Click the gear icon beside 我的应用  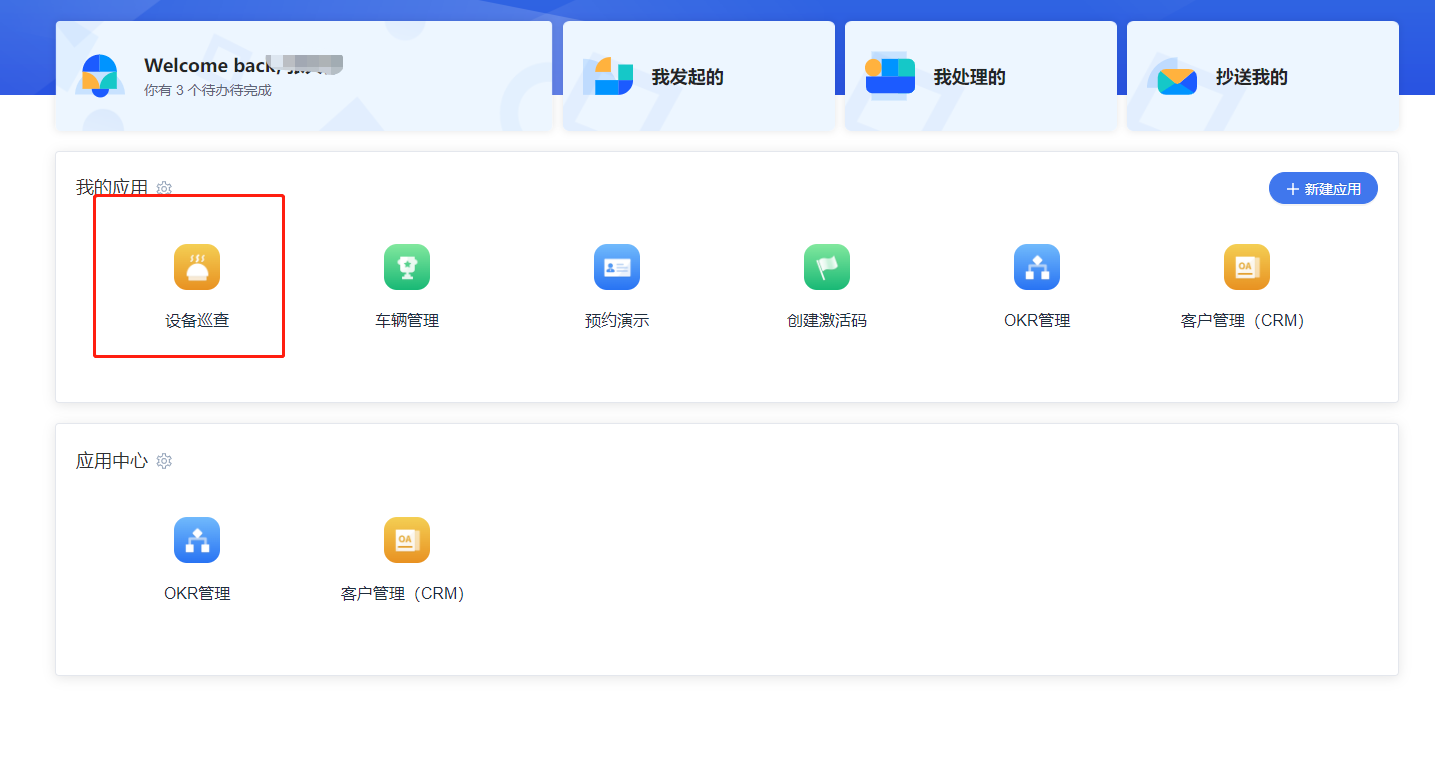pyautogui.click(x=164, y=188)
